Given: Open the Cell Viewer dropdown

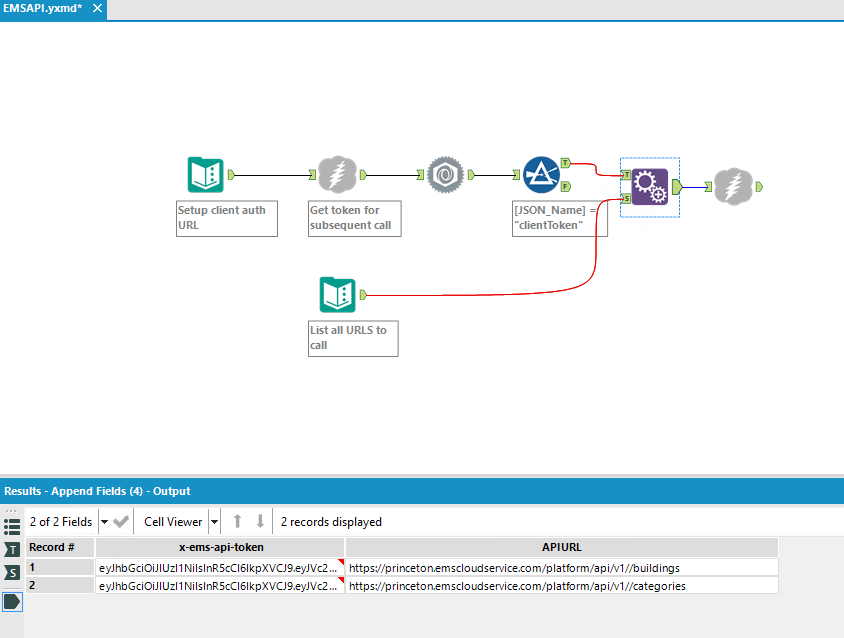Looking at the screenshot, I should [214, 521].
